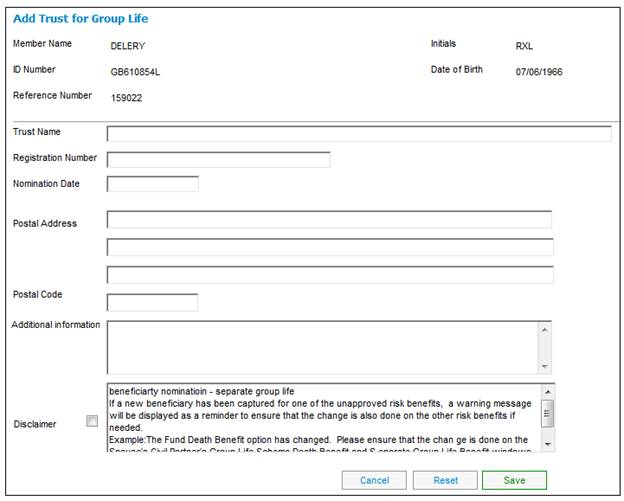Focus the Registration Number field

click(x=218, y=160)
